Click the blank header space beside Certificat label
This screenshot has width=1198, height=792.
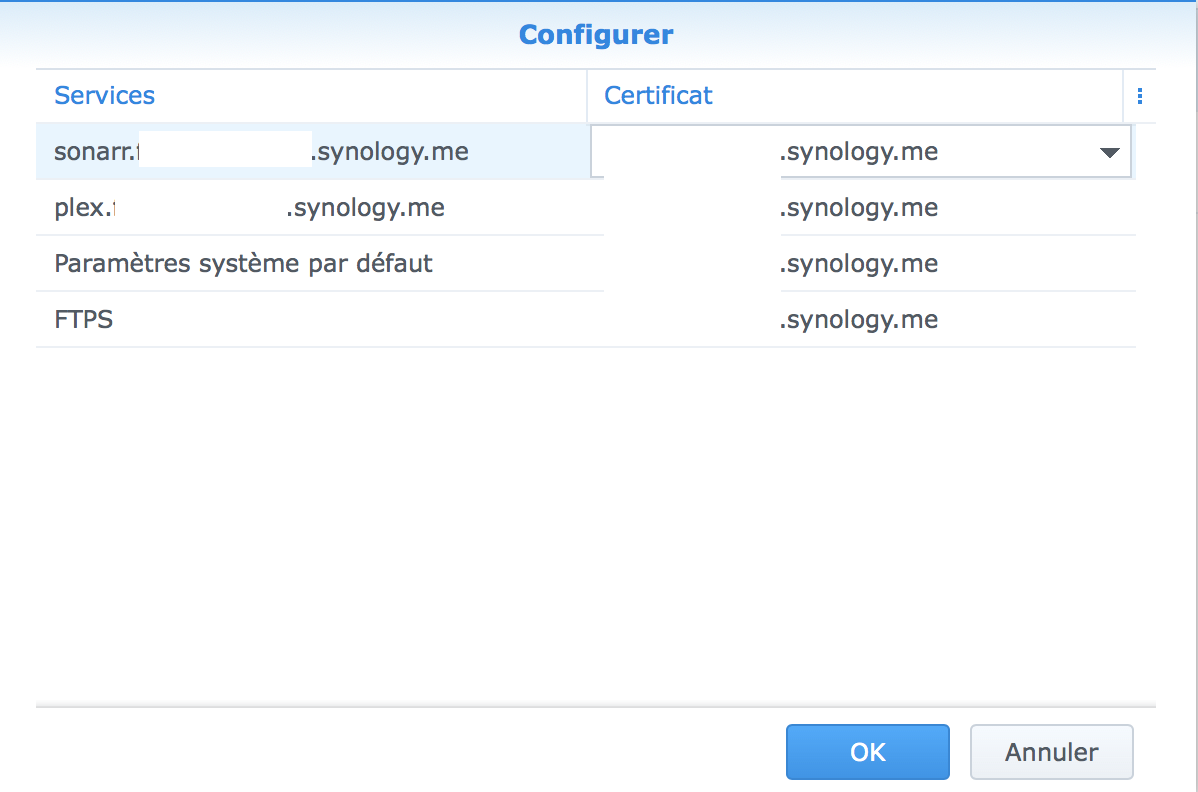point(920,96)
